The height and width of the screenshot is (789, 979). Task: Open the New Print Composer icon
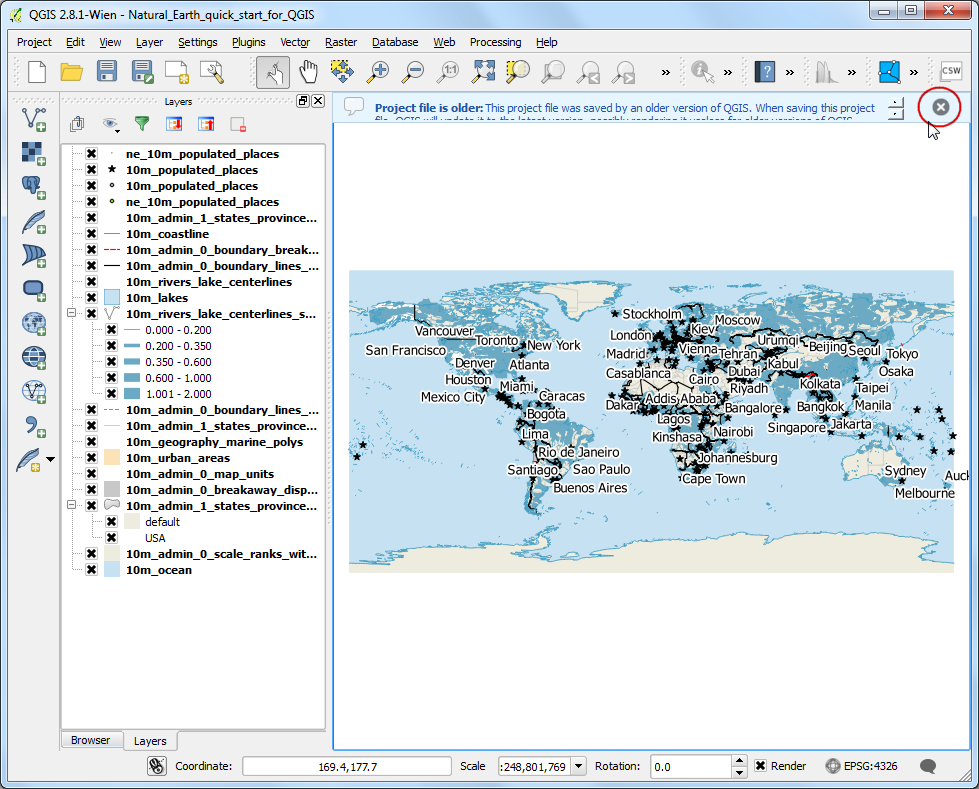(x=177, y=72)
